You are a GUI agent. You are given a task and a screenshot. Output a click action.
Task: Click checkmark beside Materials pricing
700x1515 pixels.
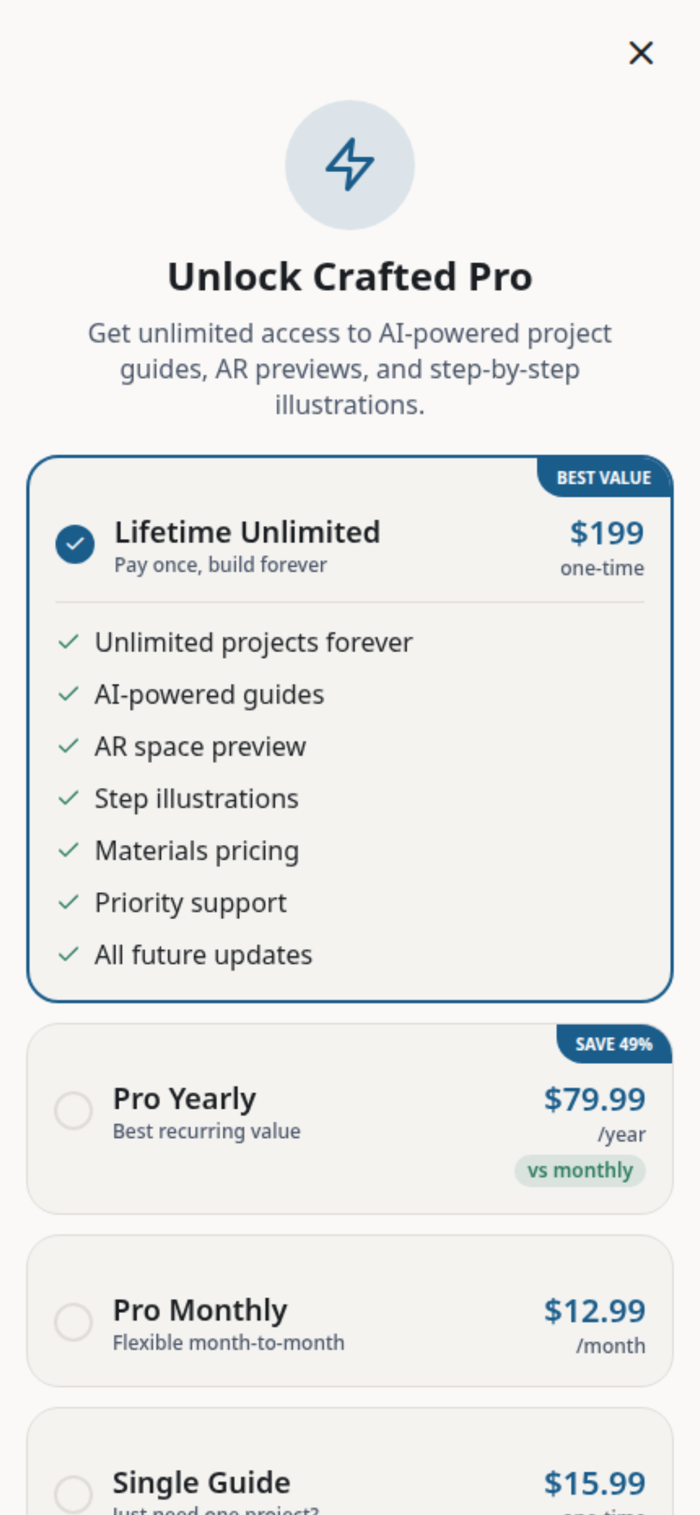pos(68,850)
